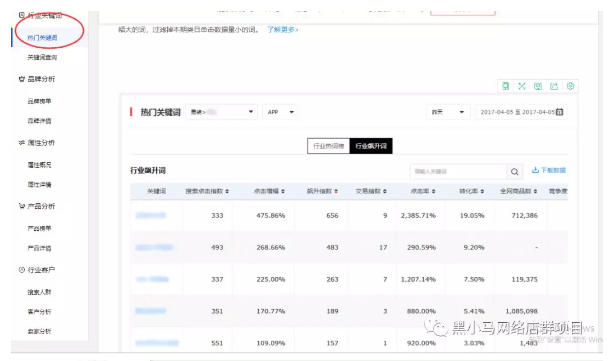Image resolution: width=609 pixels, height=361 pixels.
Task: Click the 1,085,098 product count cell
Action: point(522,311)
